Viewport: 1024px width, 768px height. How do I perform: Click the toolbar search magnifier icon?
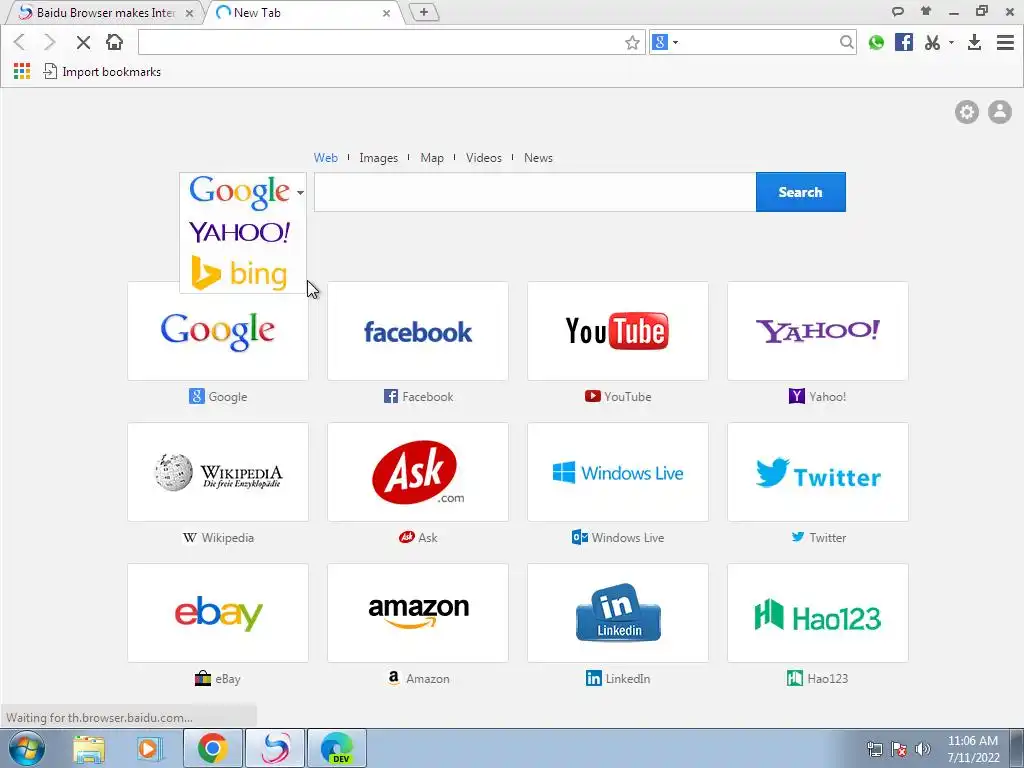(846, 42)
